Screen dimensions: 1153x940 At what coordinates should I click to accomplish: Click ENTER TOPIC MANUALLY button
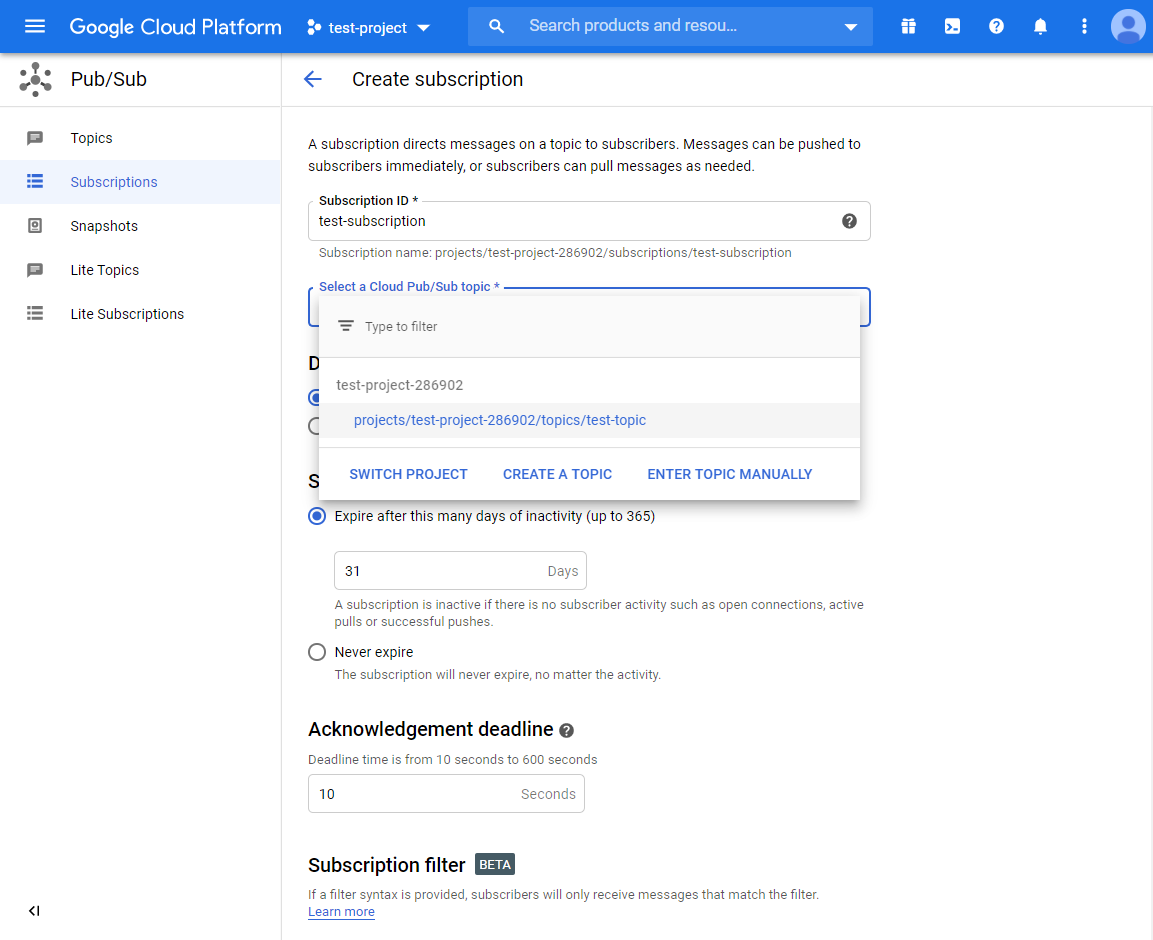pyautogui.click(x=729, y=474)
